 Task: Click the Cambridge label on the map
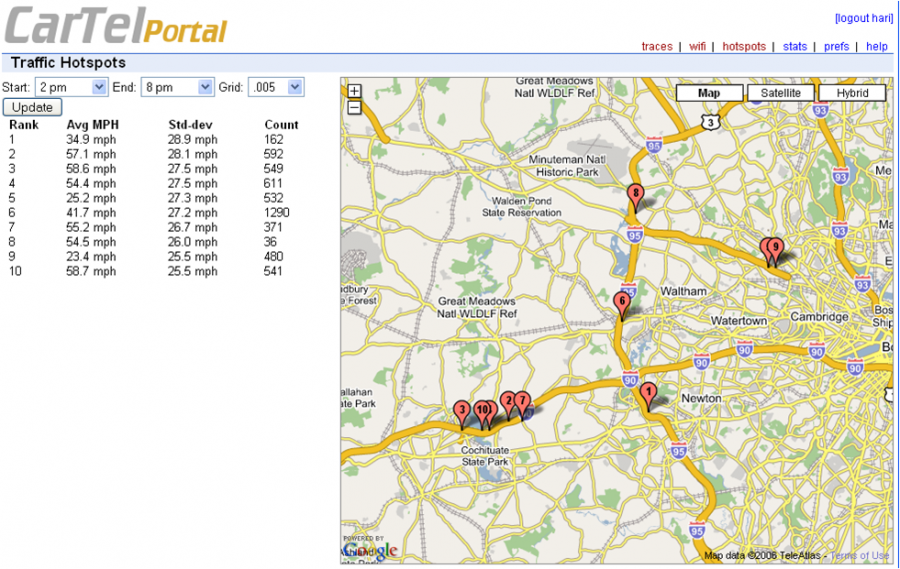coord(819,316)
